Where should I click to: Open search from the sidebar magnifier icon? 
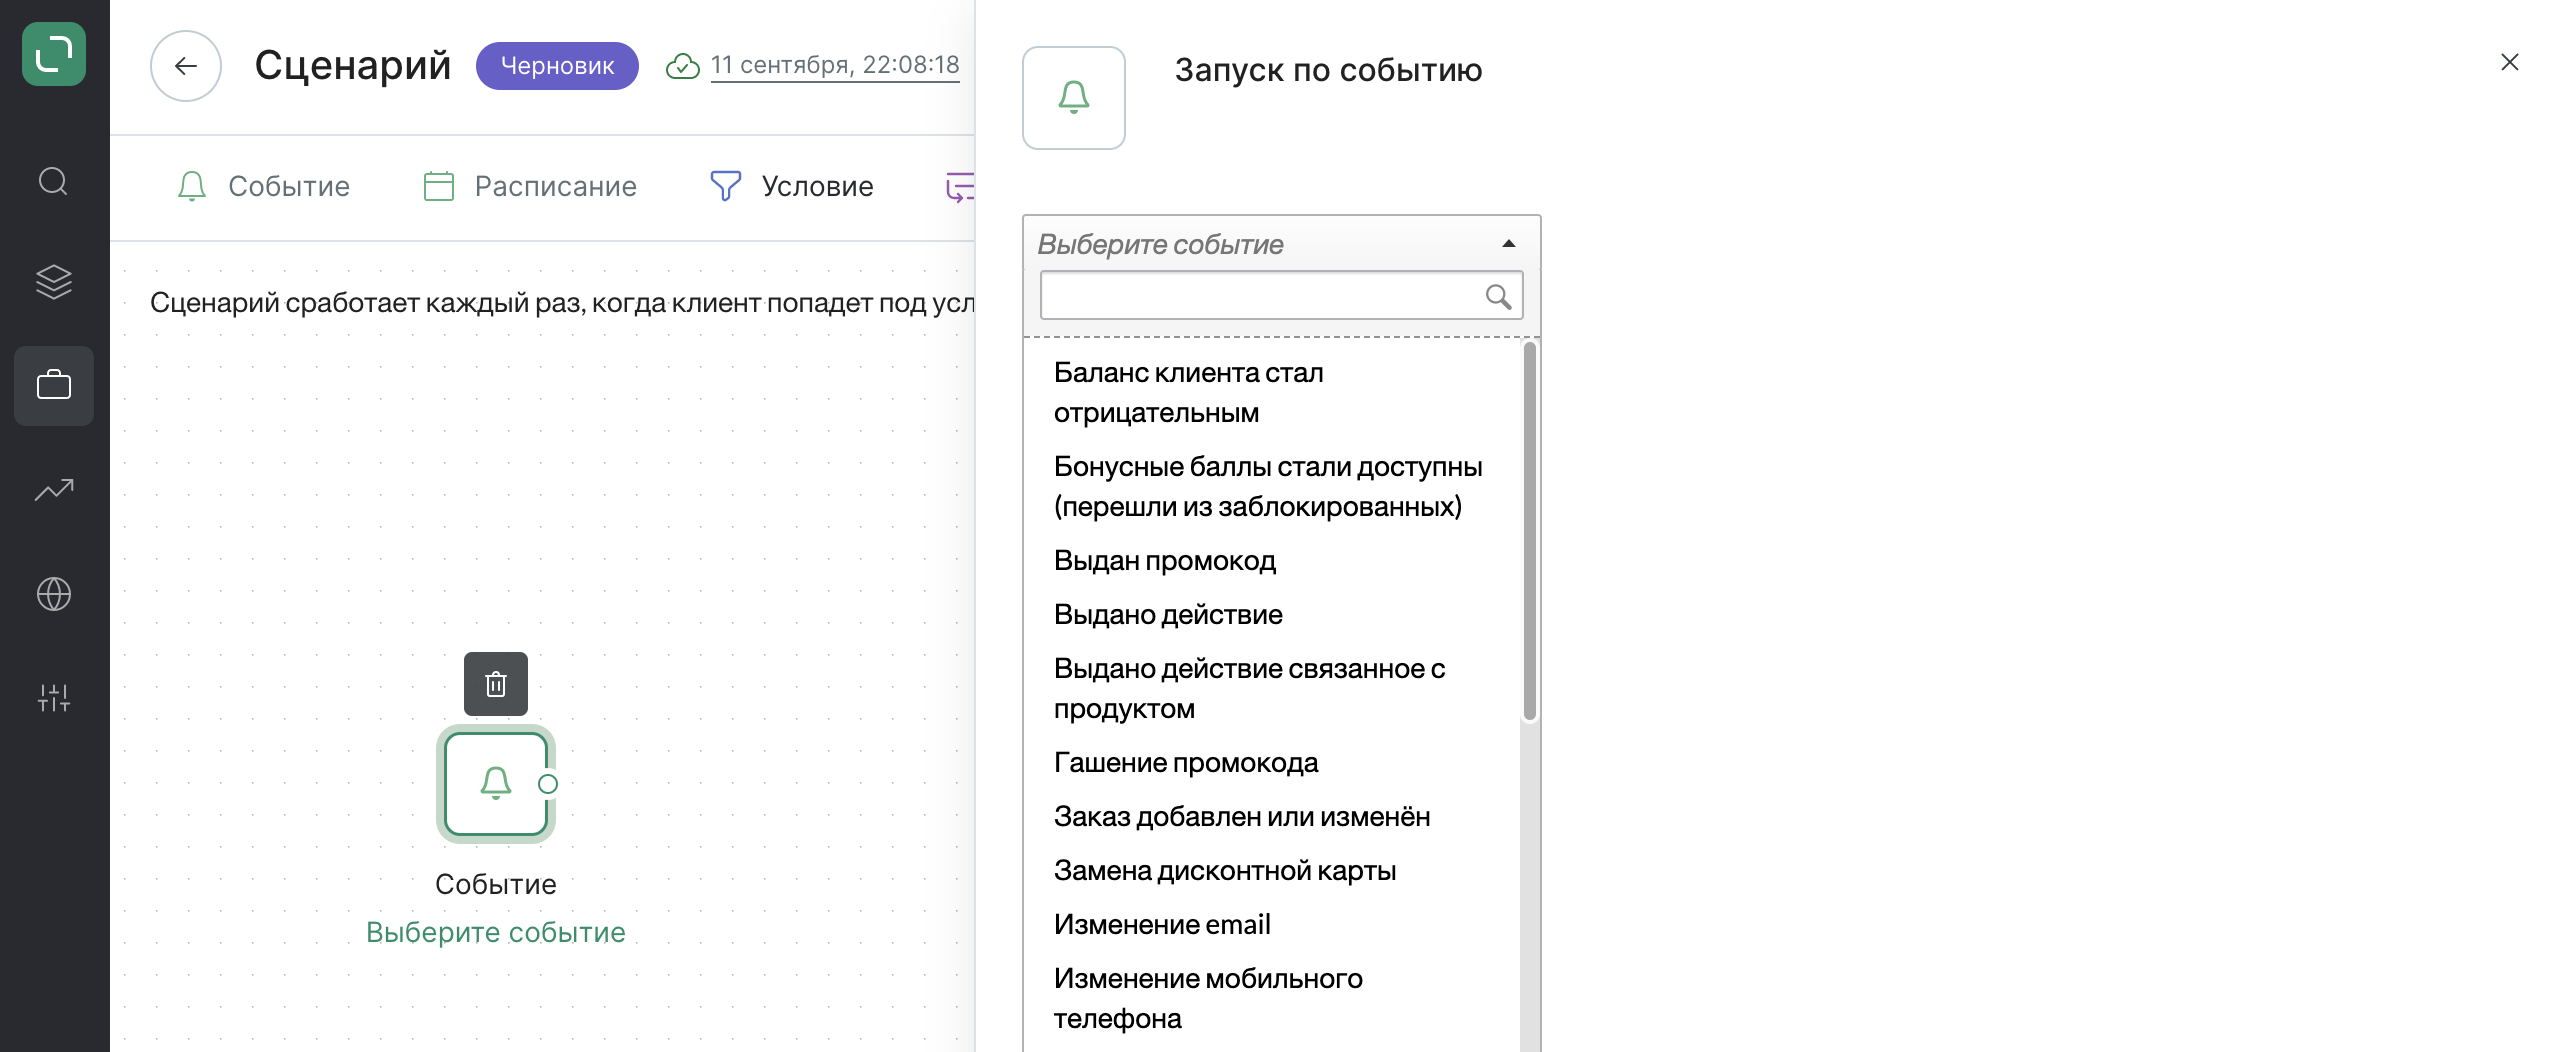53,181
